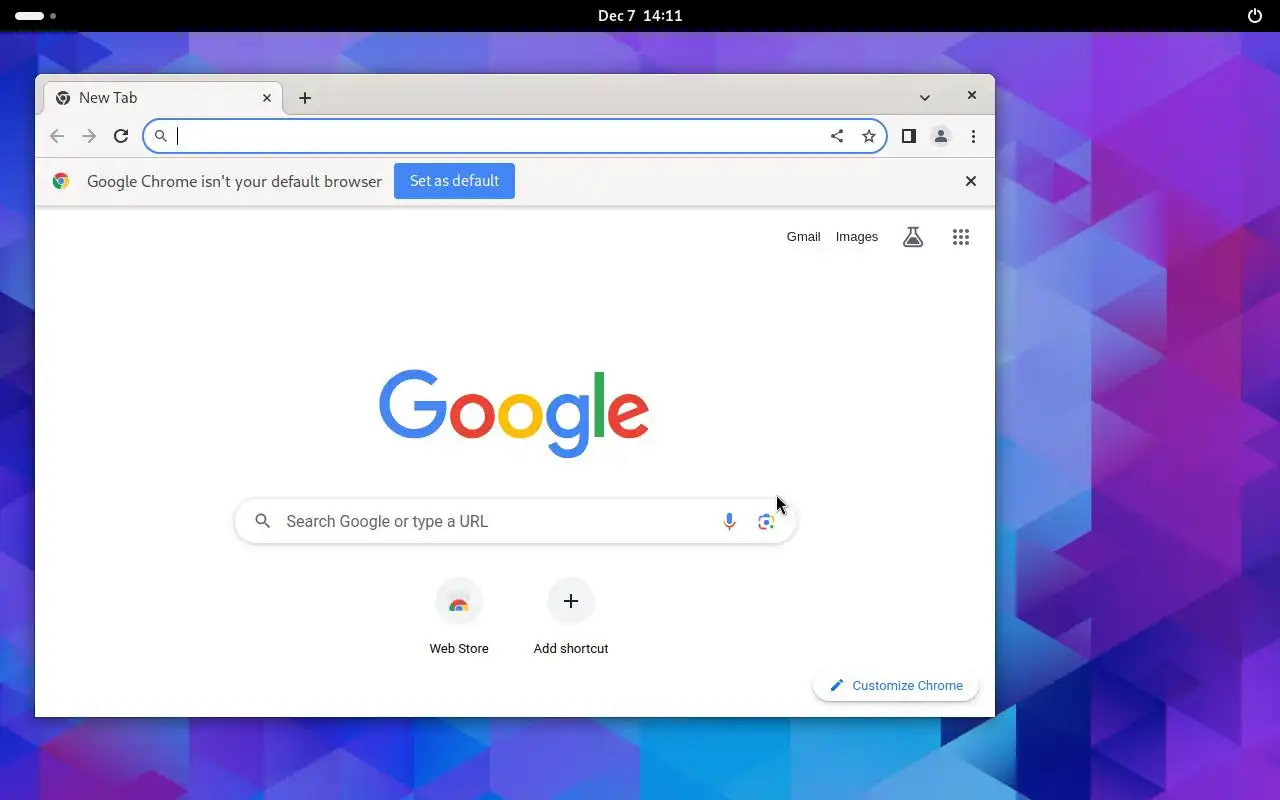Click the 'isn't your default browser' text
This screenshot has width=1280, height=800.
[x=294, y=181]
